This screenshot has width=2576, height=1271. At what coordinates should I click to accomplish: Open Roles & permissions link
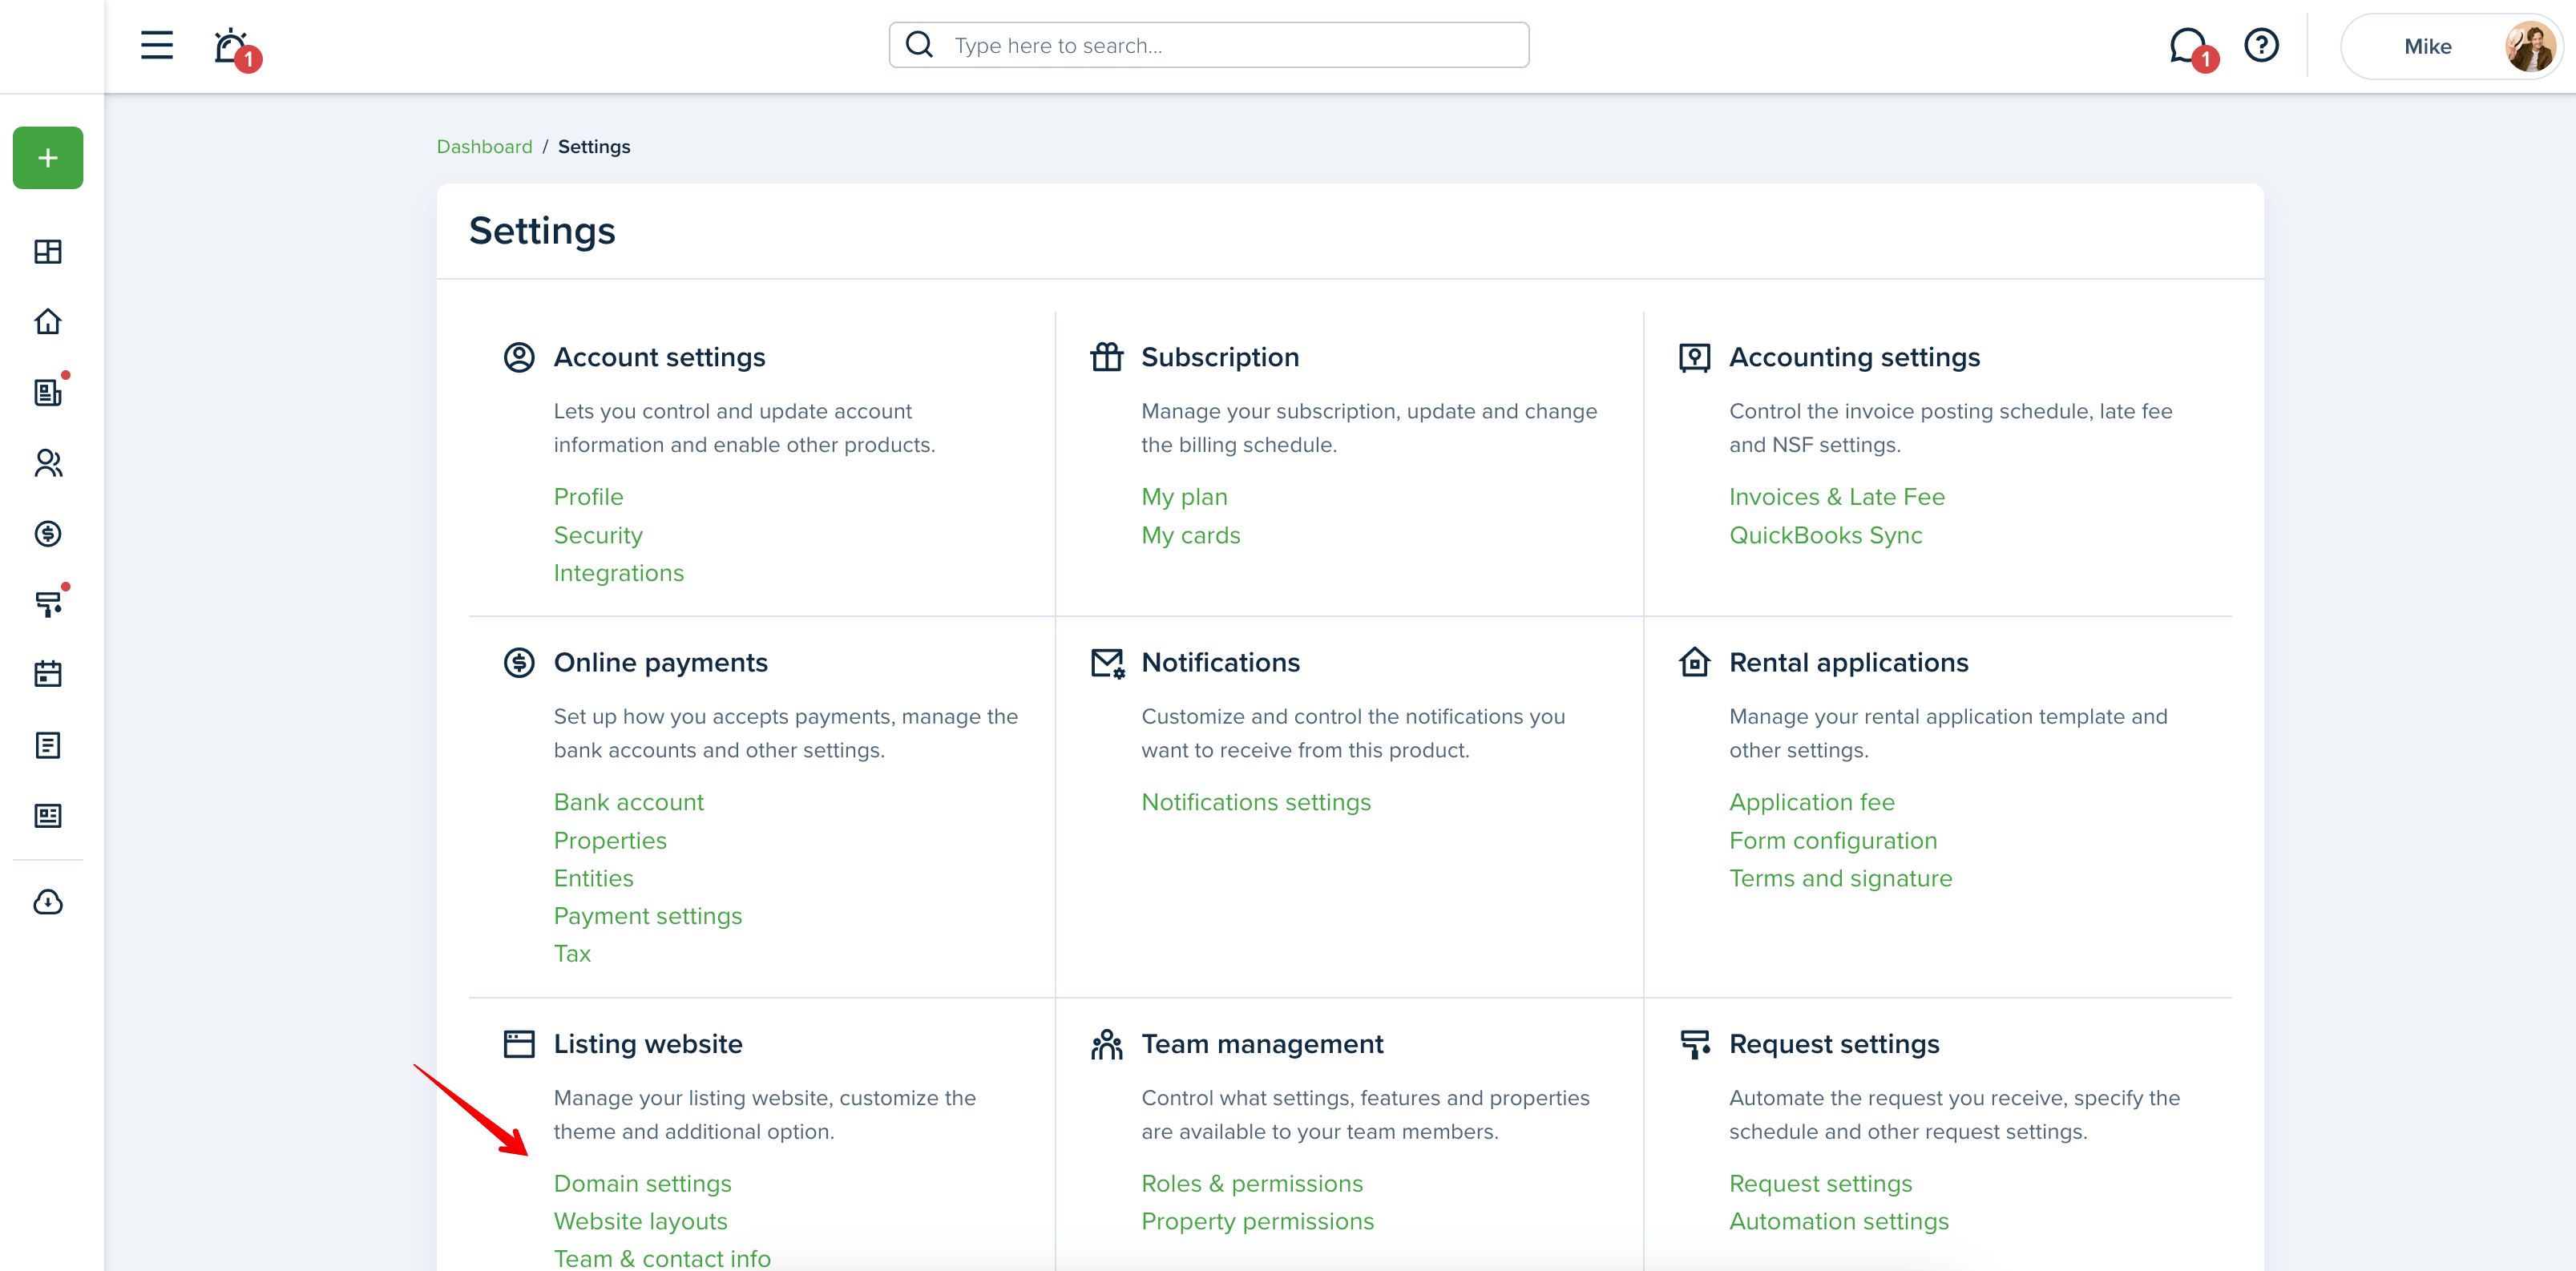coord(1252,1184)
